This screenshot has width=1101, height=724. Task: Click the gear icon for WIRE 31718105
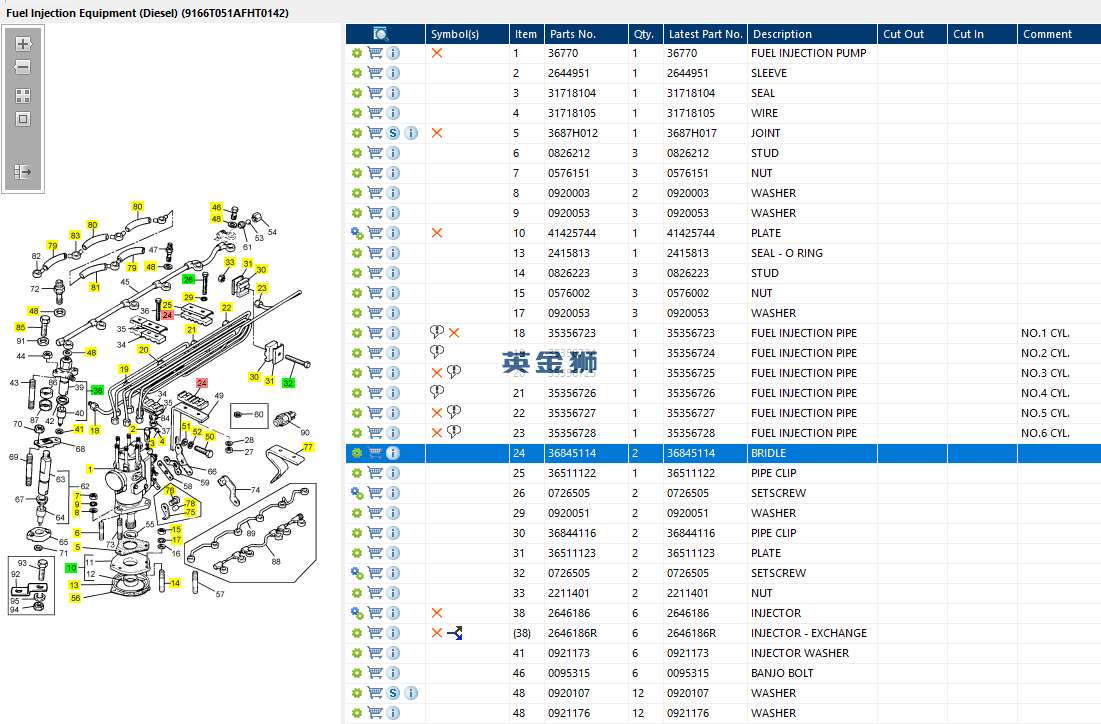pos(357,113)
